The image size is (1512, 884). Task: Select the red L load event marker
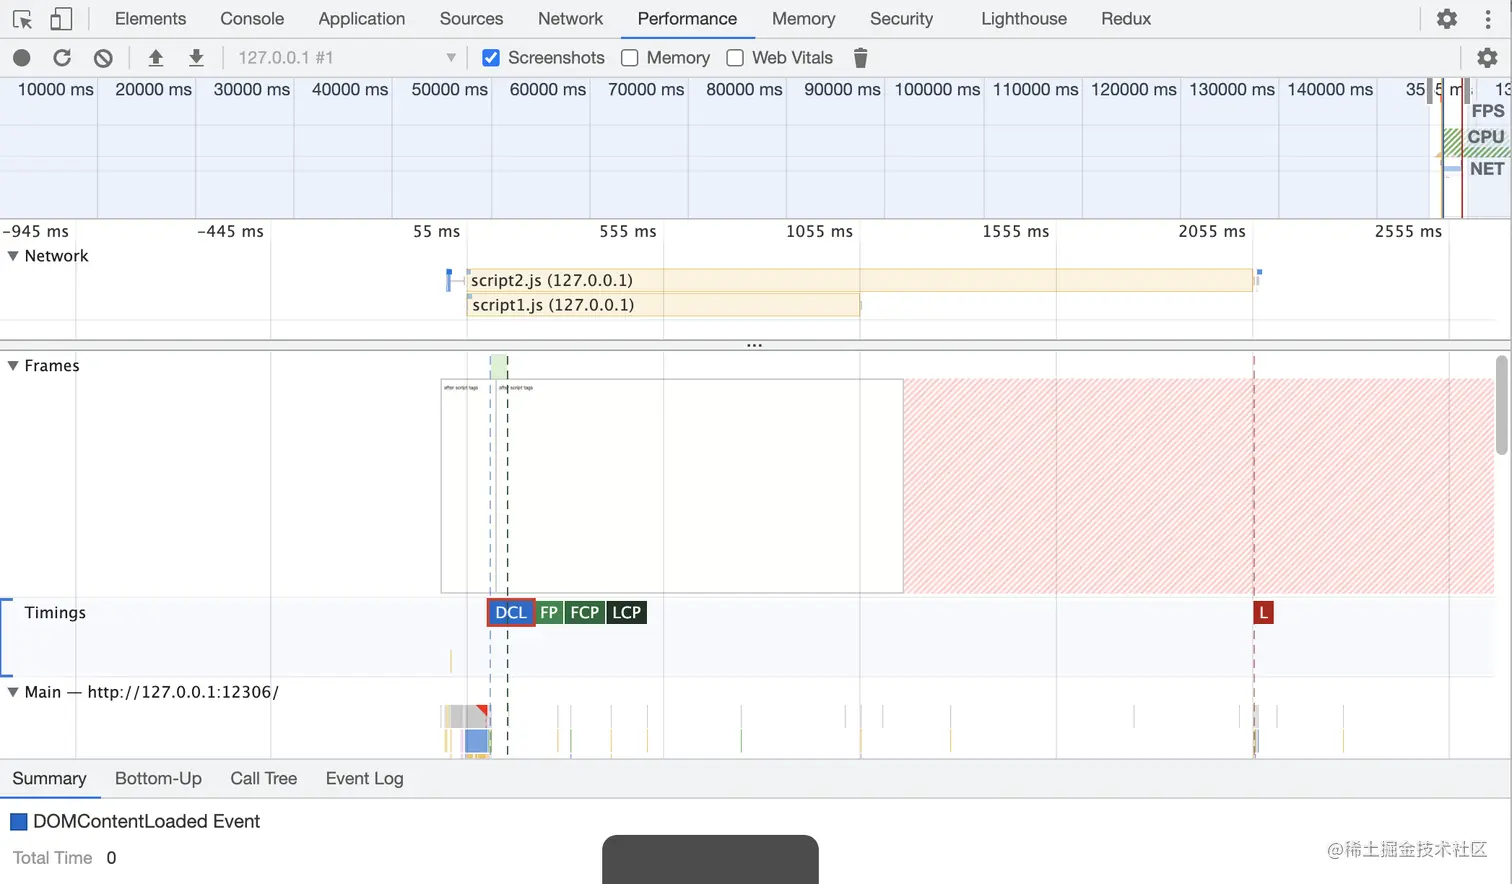tap(1263, 613)
